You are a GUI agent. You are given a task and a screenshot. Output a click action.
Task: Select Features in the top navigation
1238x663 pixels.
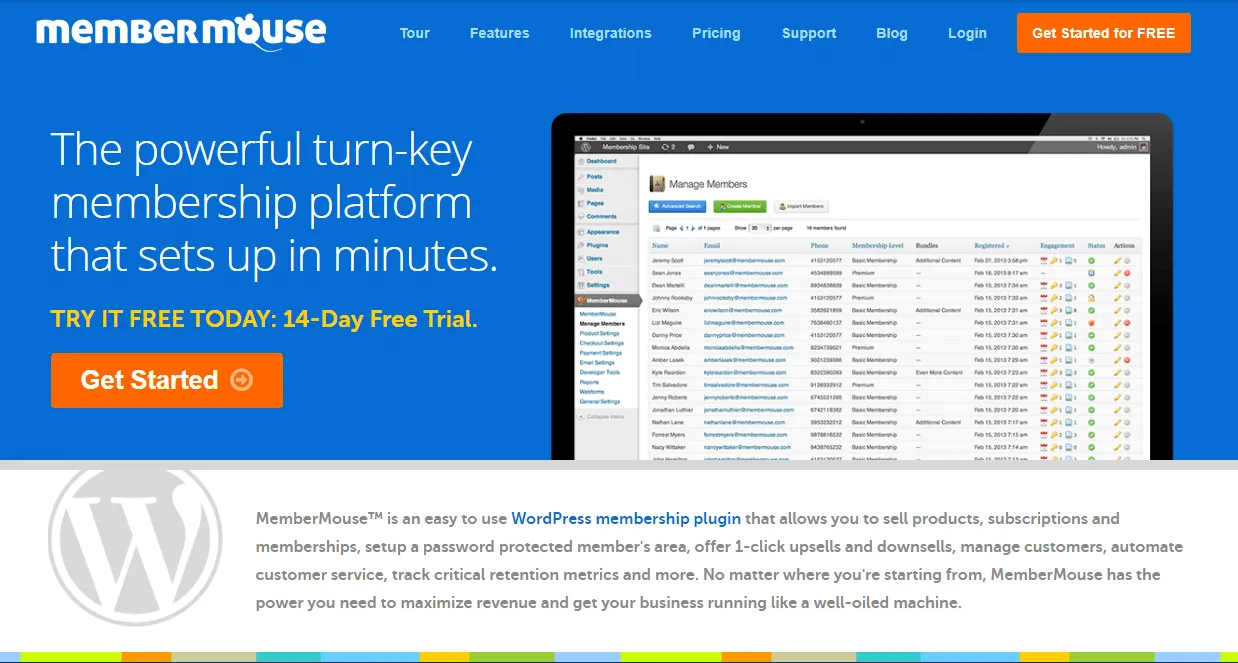click(x=499, y=32)
